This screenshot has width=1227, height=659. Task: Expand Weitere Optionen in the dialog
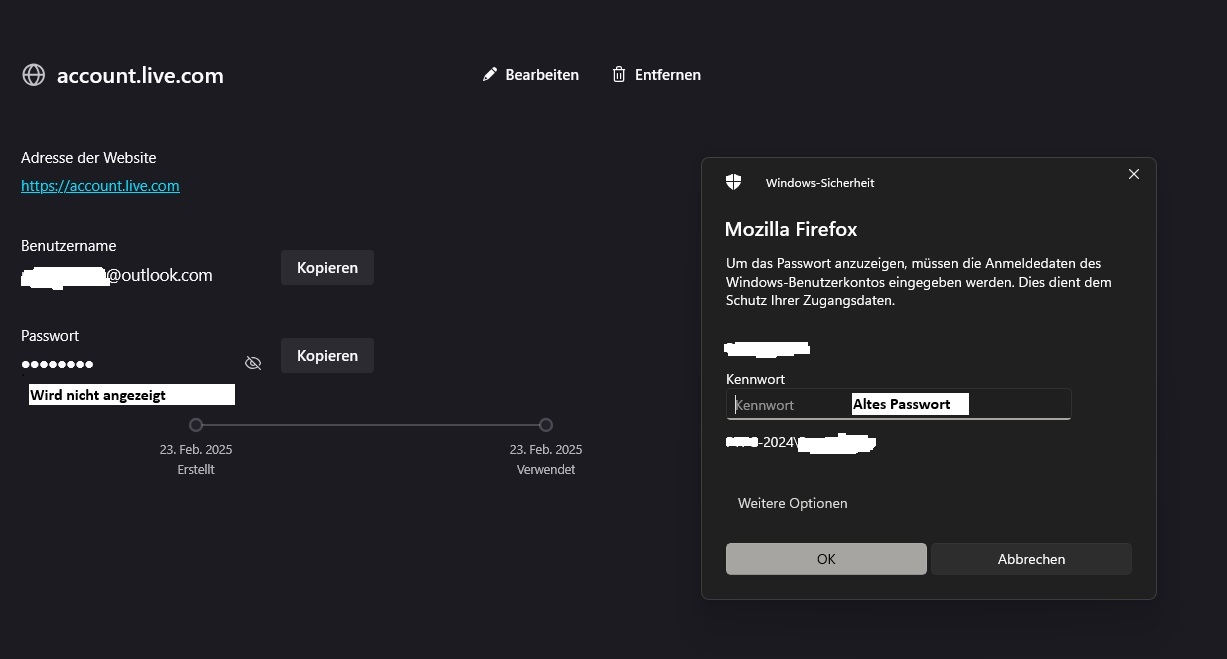click(x=792, y=503)
